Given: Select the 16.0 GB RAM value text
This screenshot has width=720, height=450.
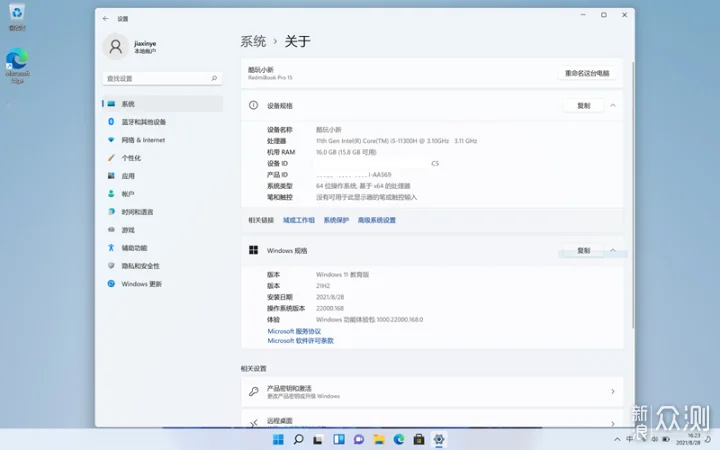Looking at the screenshot, I should click(346, 152).
